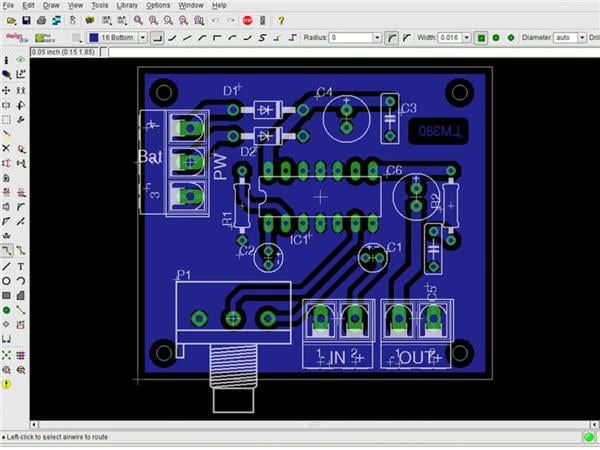
Task: Click the Undo arrow icon
Action: [x=213, y=20]
